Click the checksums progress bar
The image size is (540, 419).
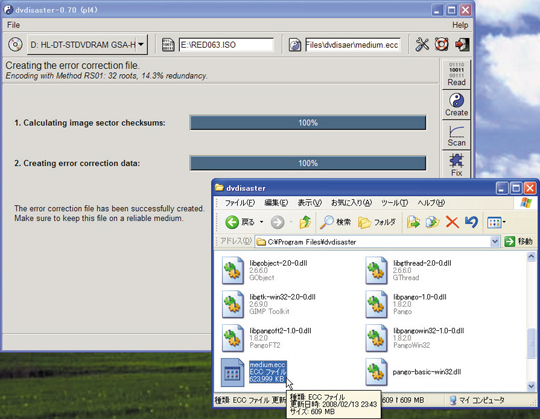click(308, 123)
